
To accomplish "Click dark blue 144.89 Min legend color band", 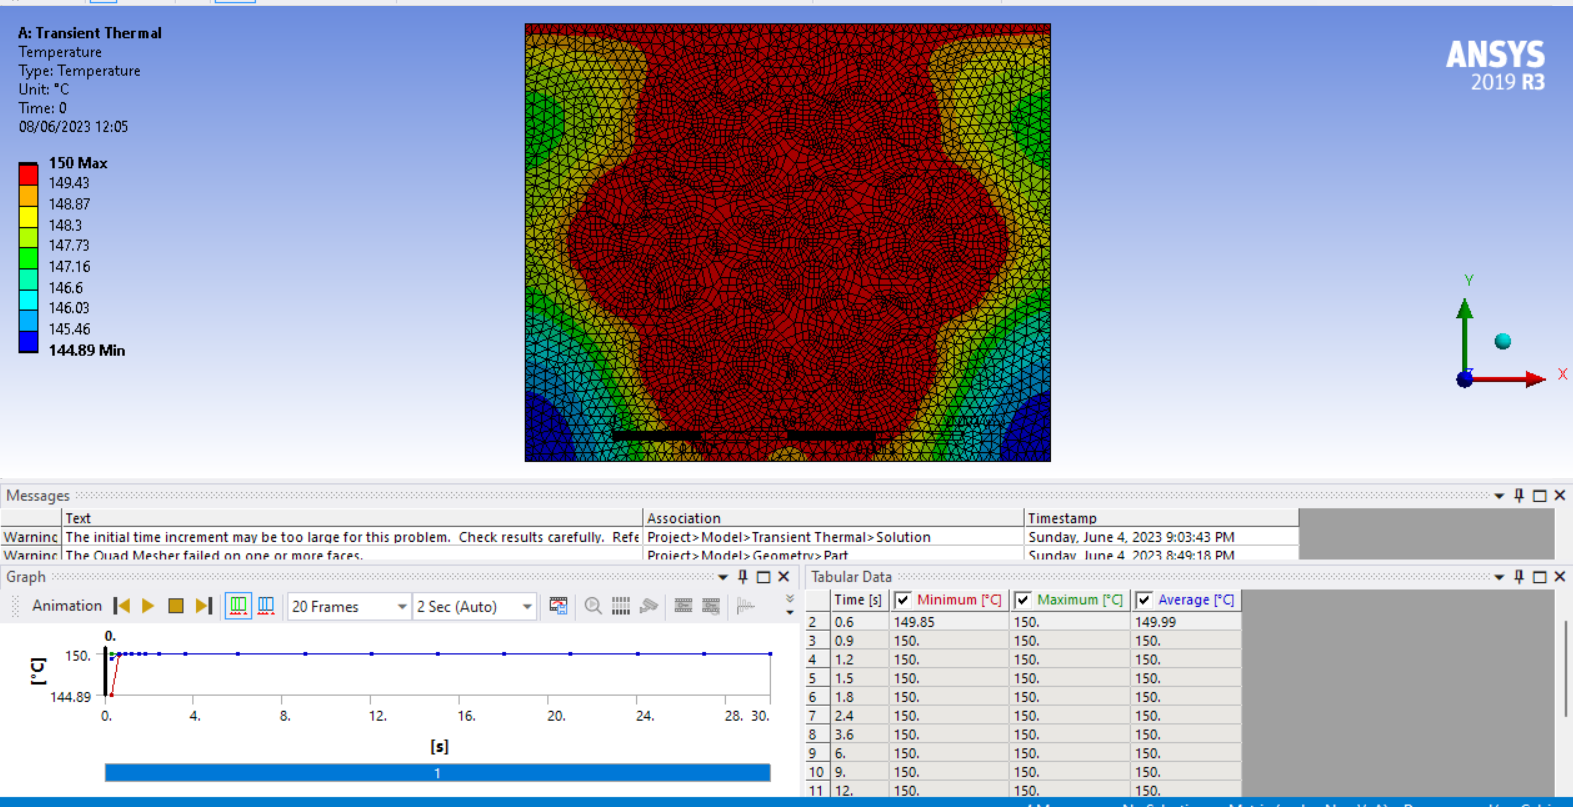I will coord(28,342).
